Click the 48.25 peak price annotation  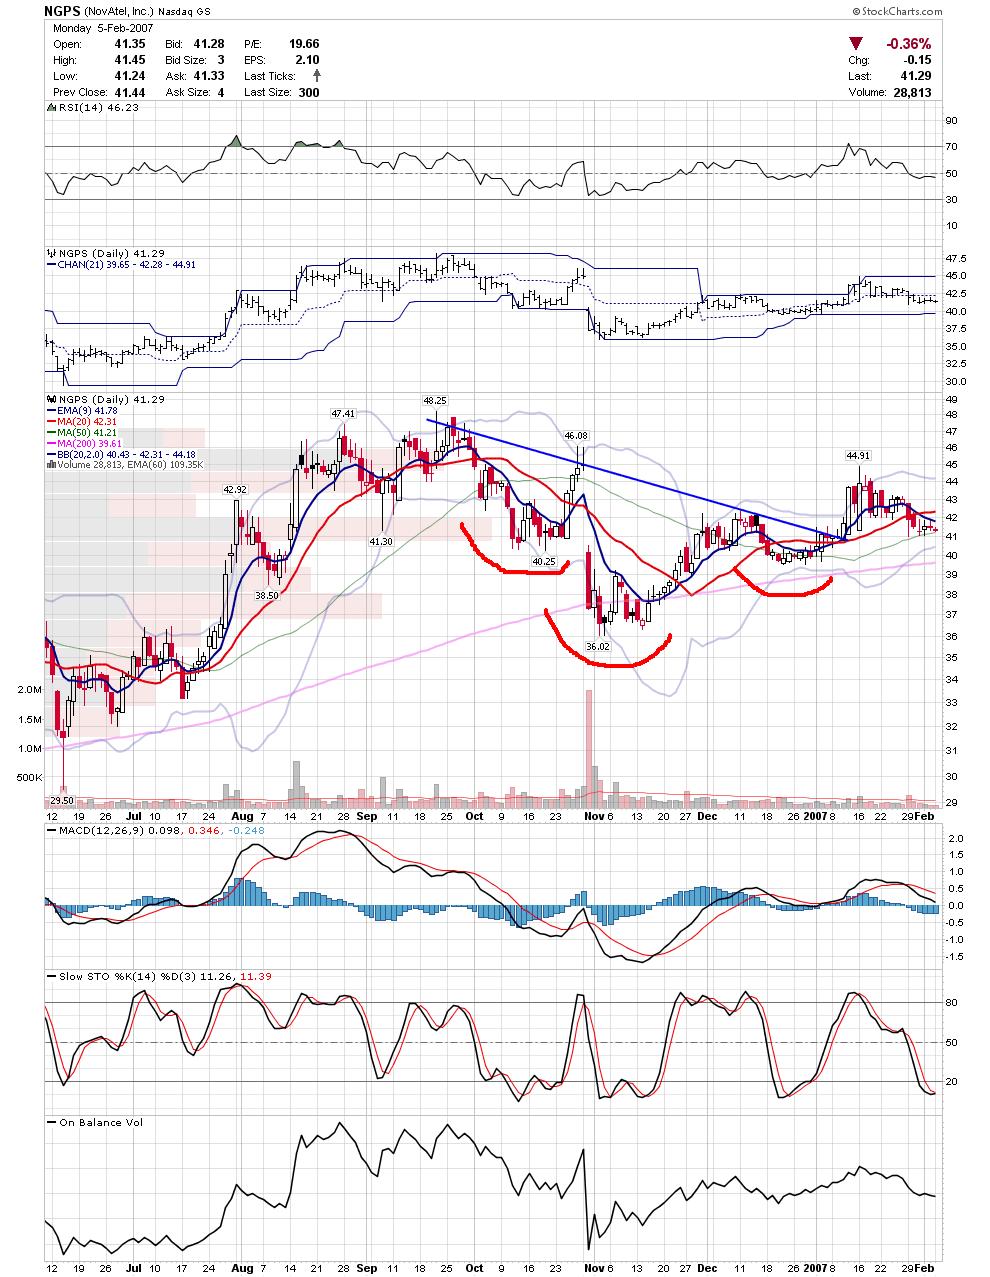[435, 399]
